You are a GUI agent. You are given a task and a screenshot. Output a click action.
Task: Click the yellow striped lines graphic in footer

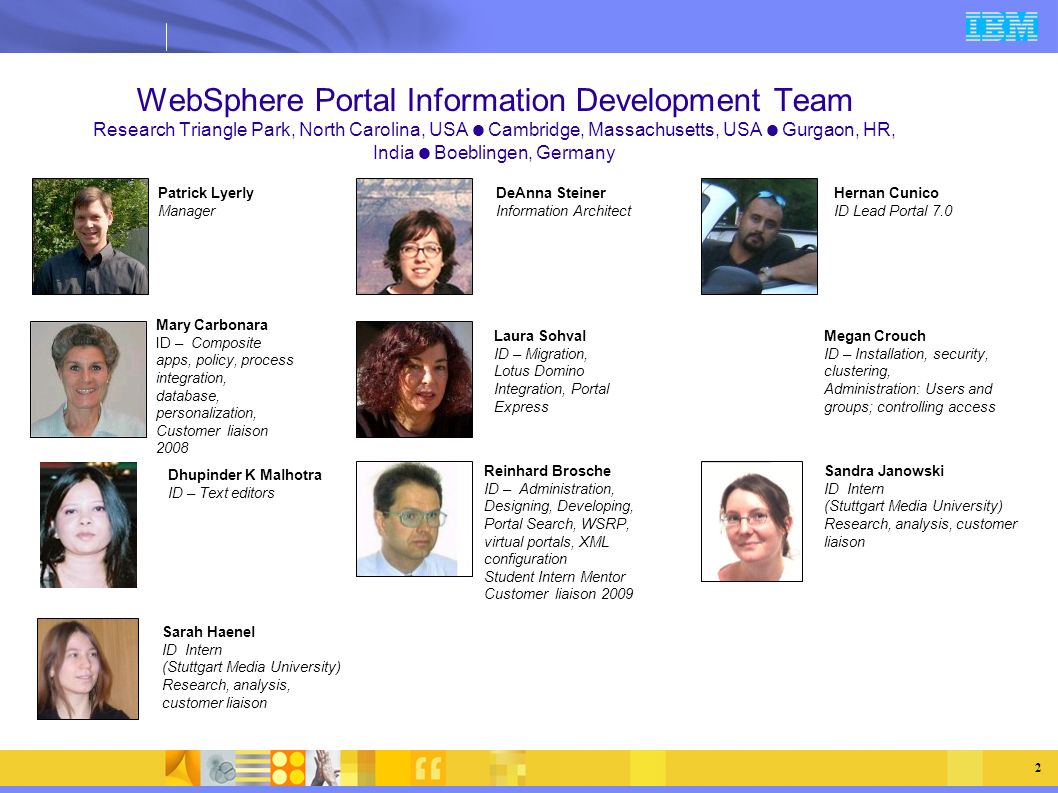pyautogui.click(x=252, y=768)
